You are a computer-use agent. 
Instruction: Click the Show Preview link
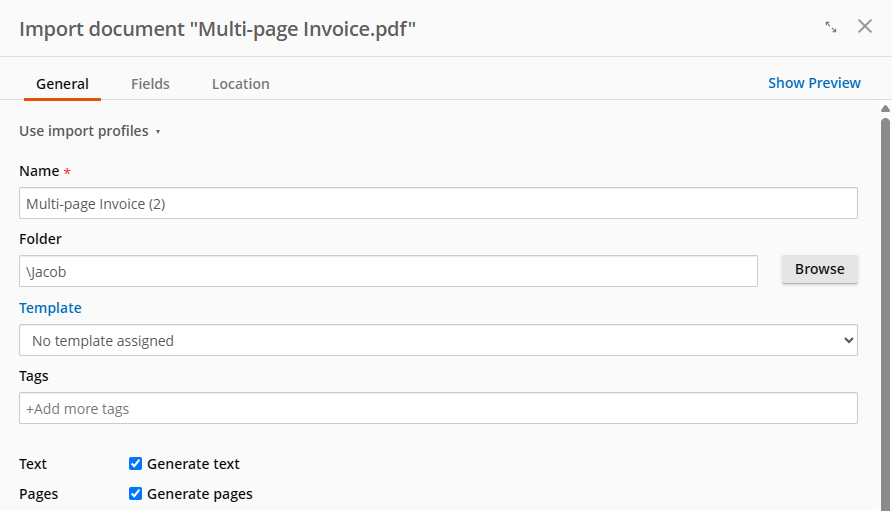tap(814, 83)
